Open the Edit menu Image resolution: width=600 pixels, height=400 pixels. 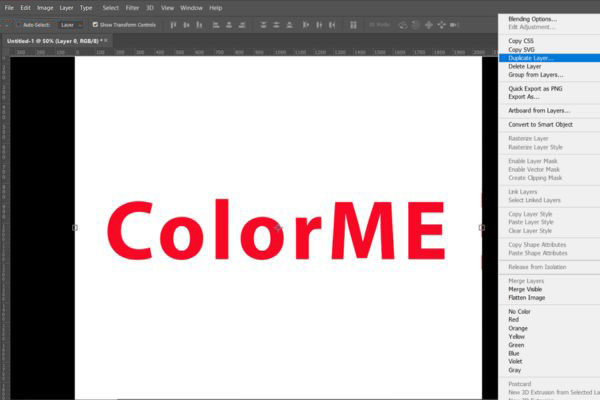(26, 8)
